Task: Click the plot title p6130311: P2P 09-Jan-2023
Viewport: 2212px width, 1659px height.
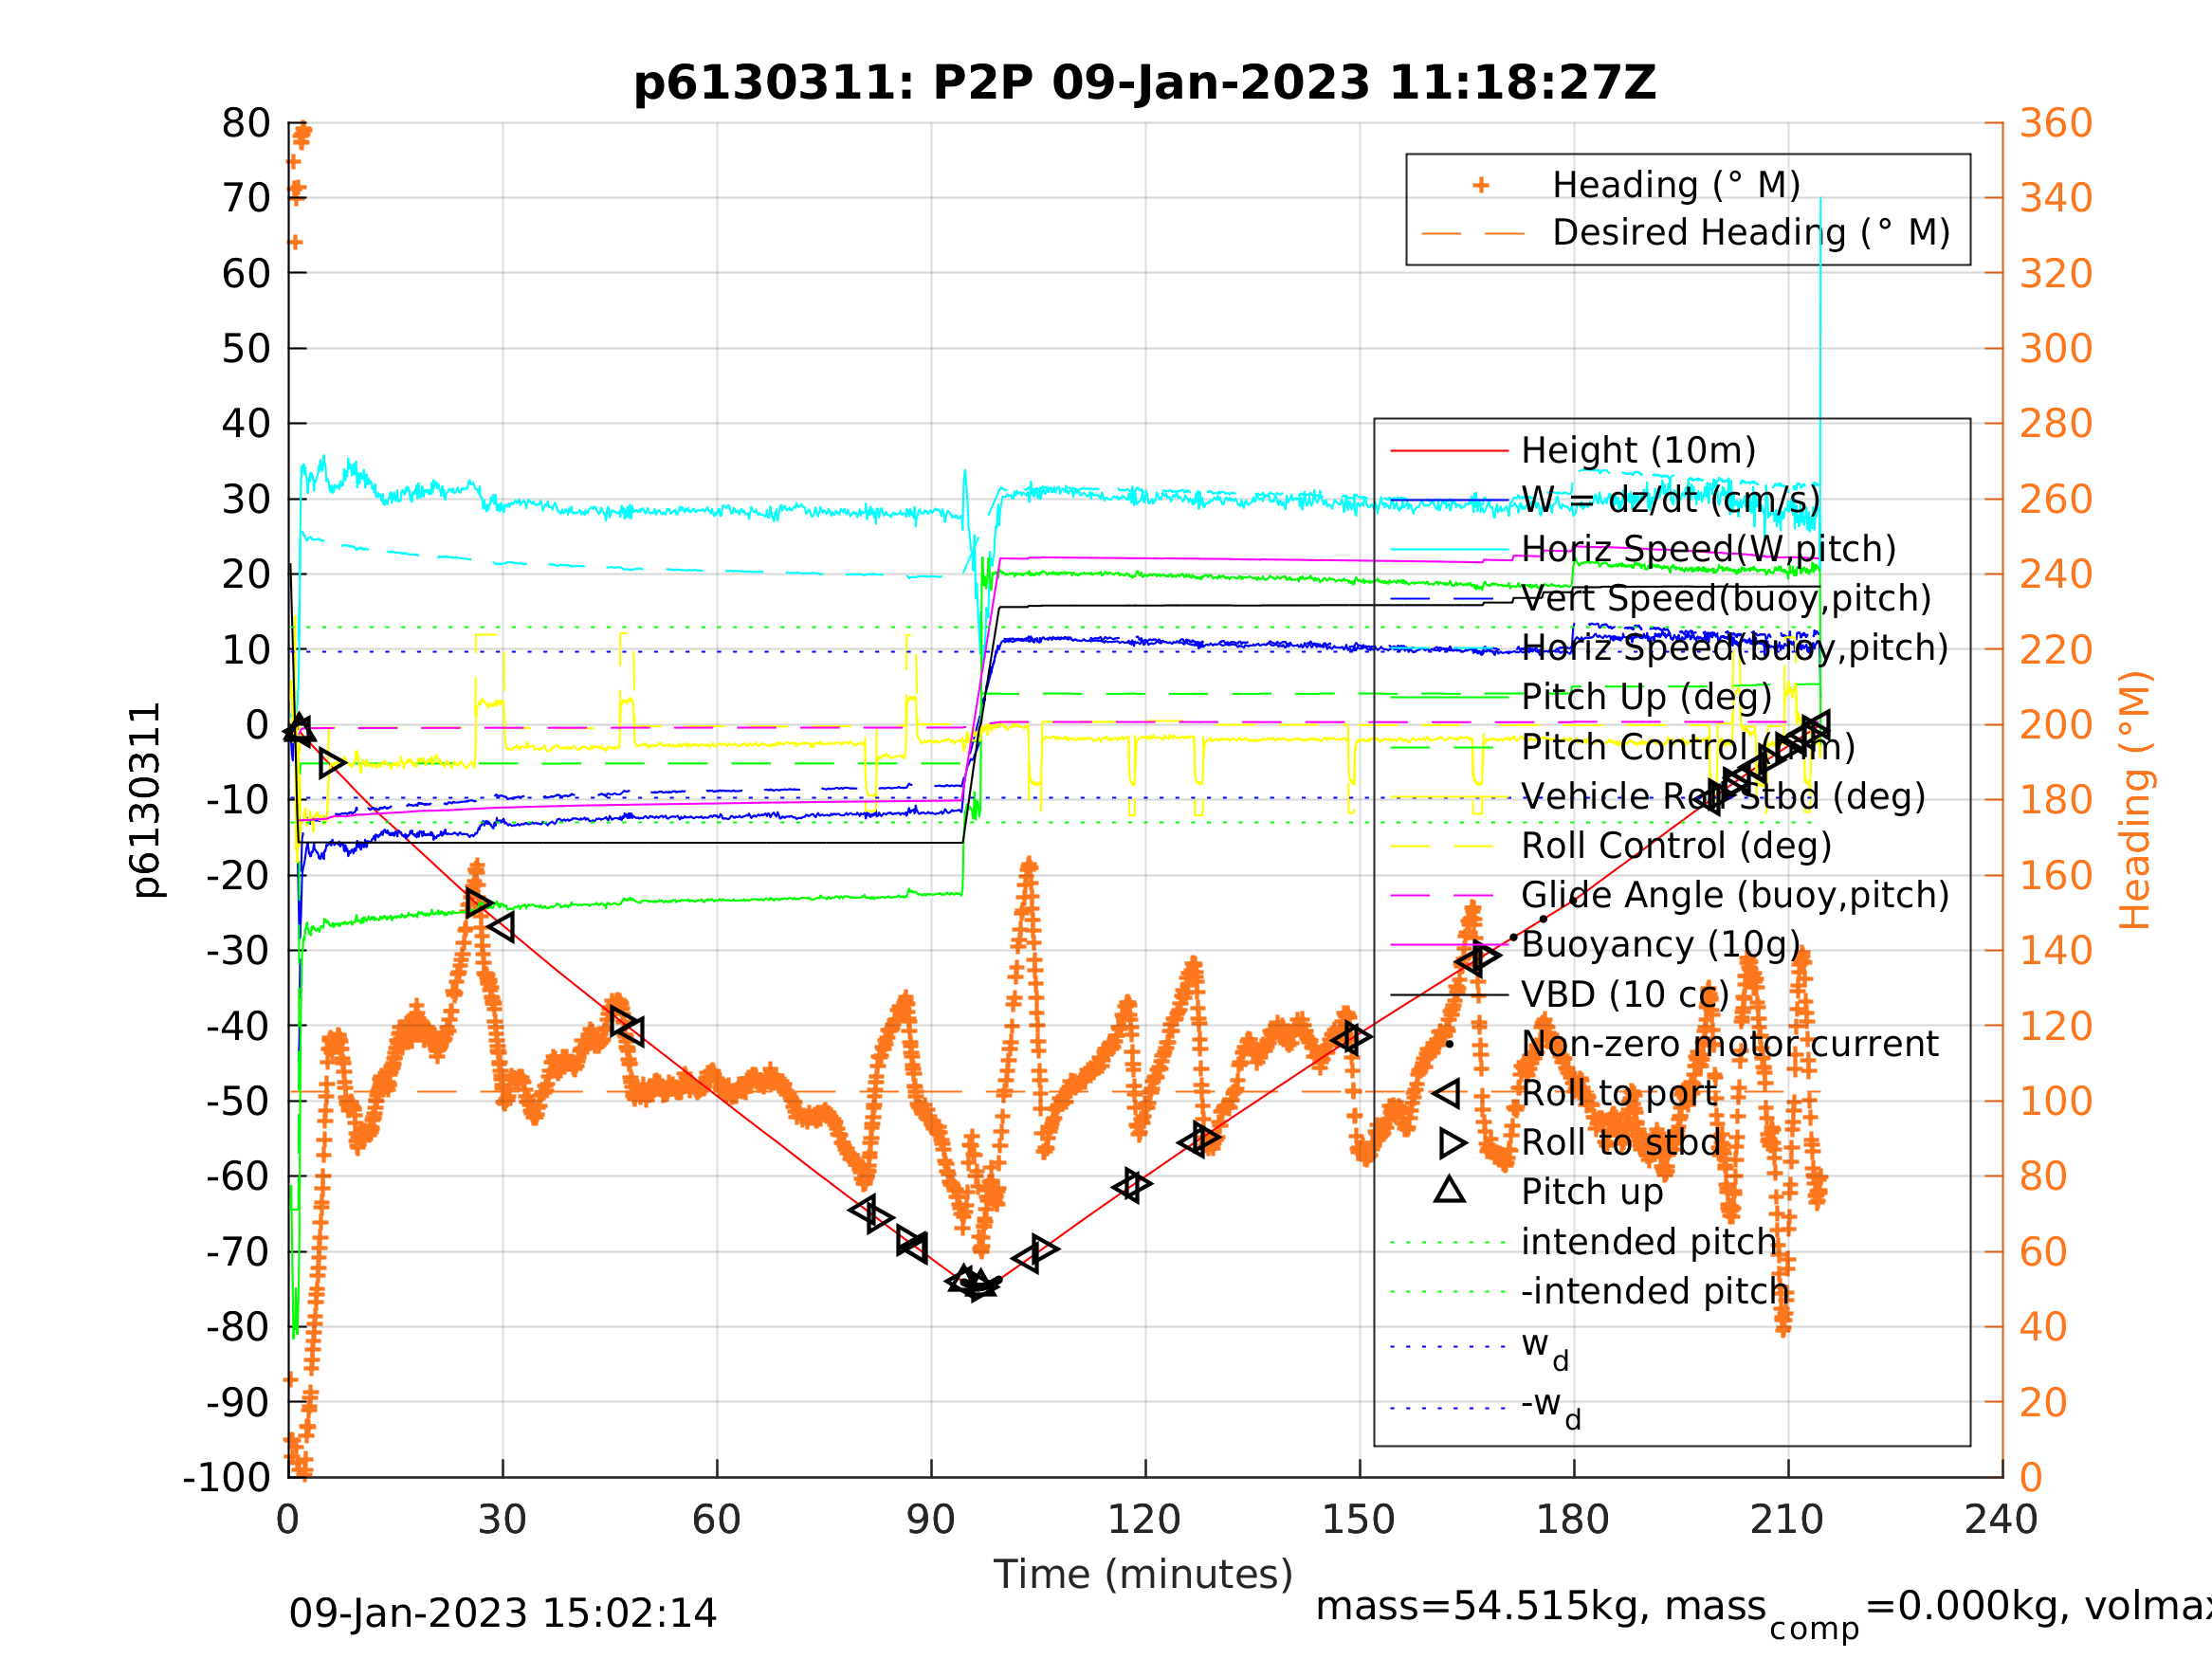Action: point(1145,83)
